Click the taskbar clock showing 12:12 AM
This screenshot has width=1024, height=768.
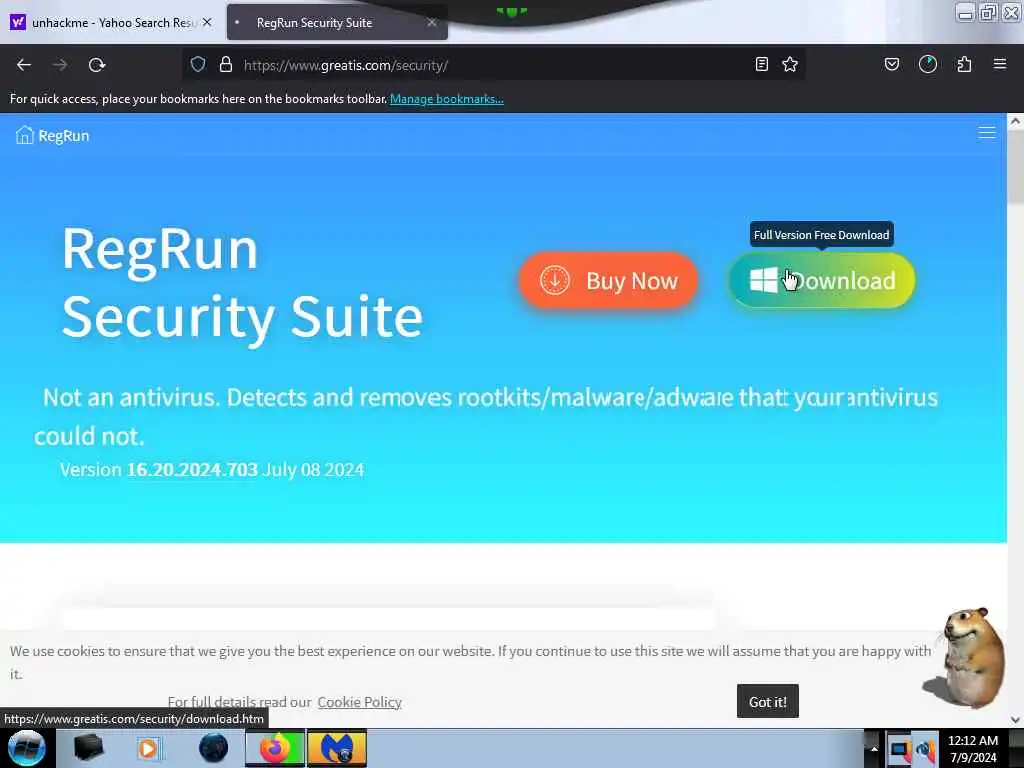[973, 748]
